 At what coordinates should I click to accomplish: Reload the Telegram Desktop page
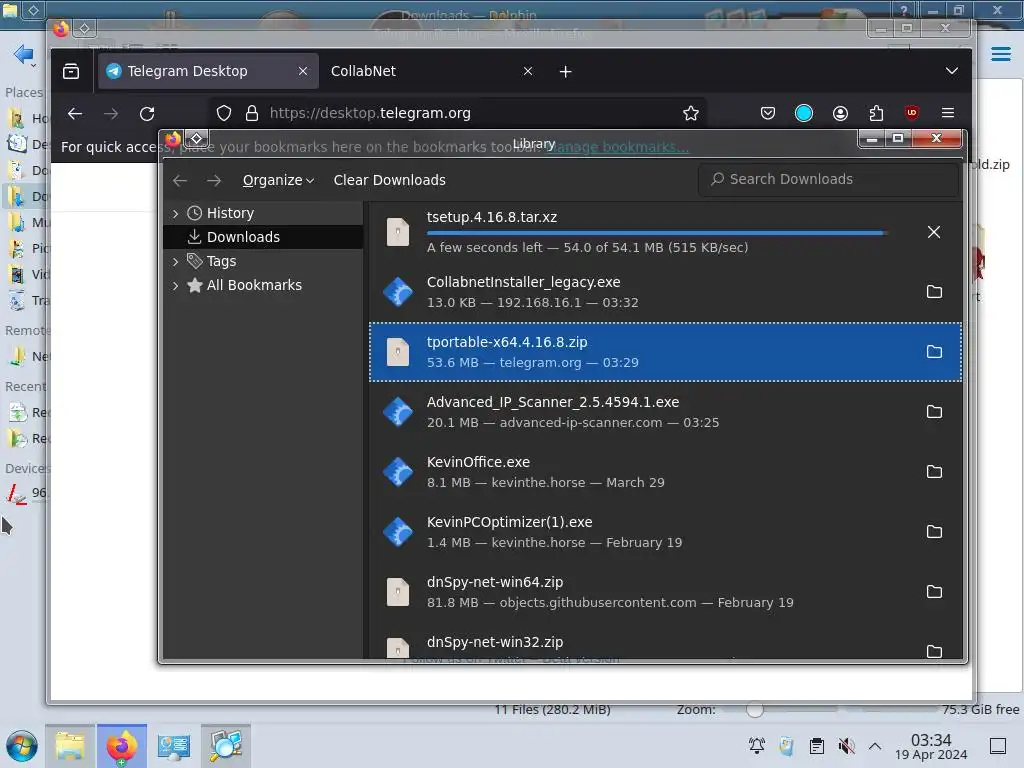tap(147, 113)
